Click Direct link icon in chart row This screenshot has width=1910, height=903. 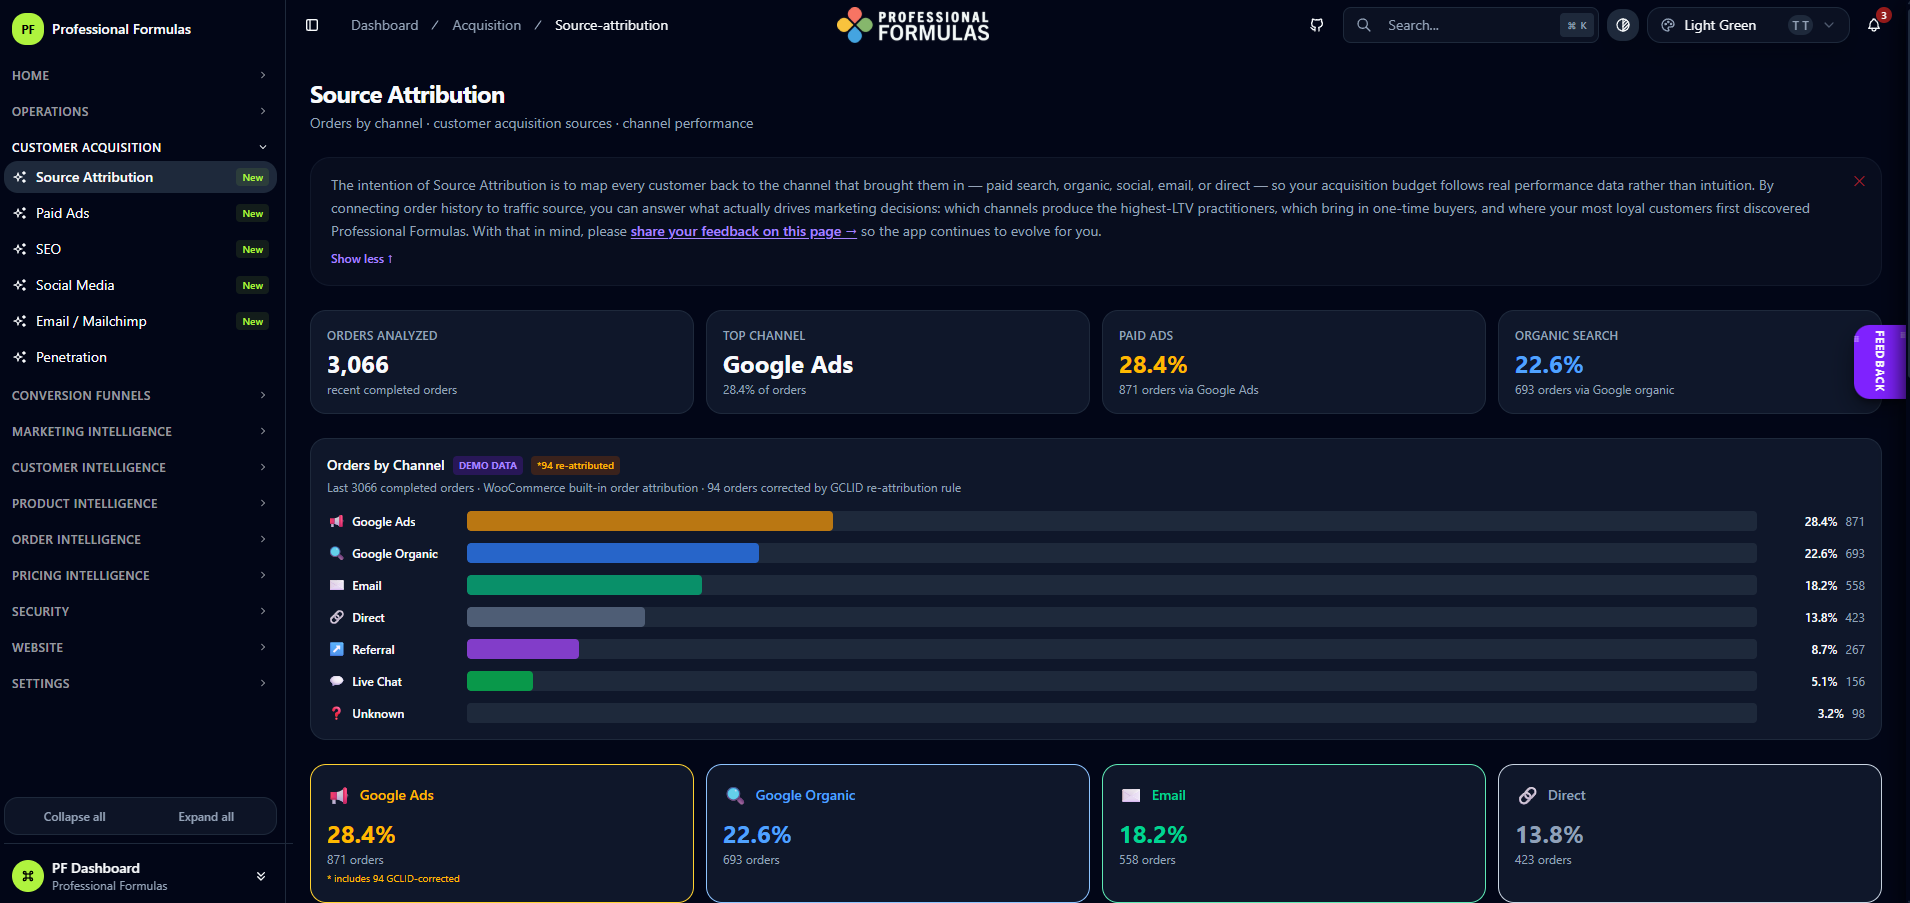337,618
